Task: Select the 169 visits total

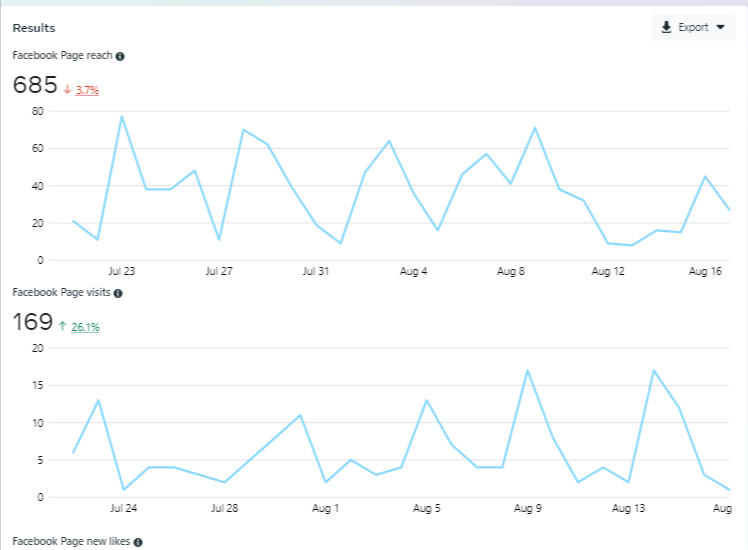Action: 32,322
